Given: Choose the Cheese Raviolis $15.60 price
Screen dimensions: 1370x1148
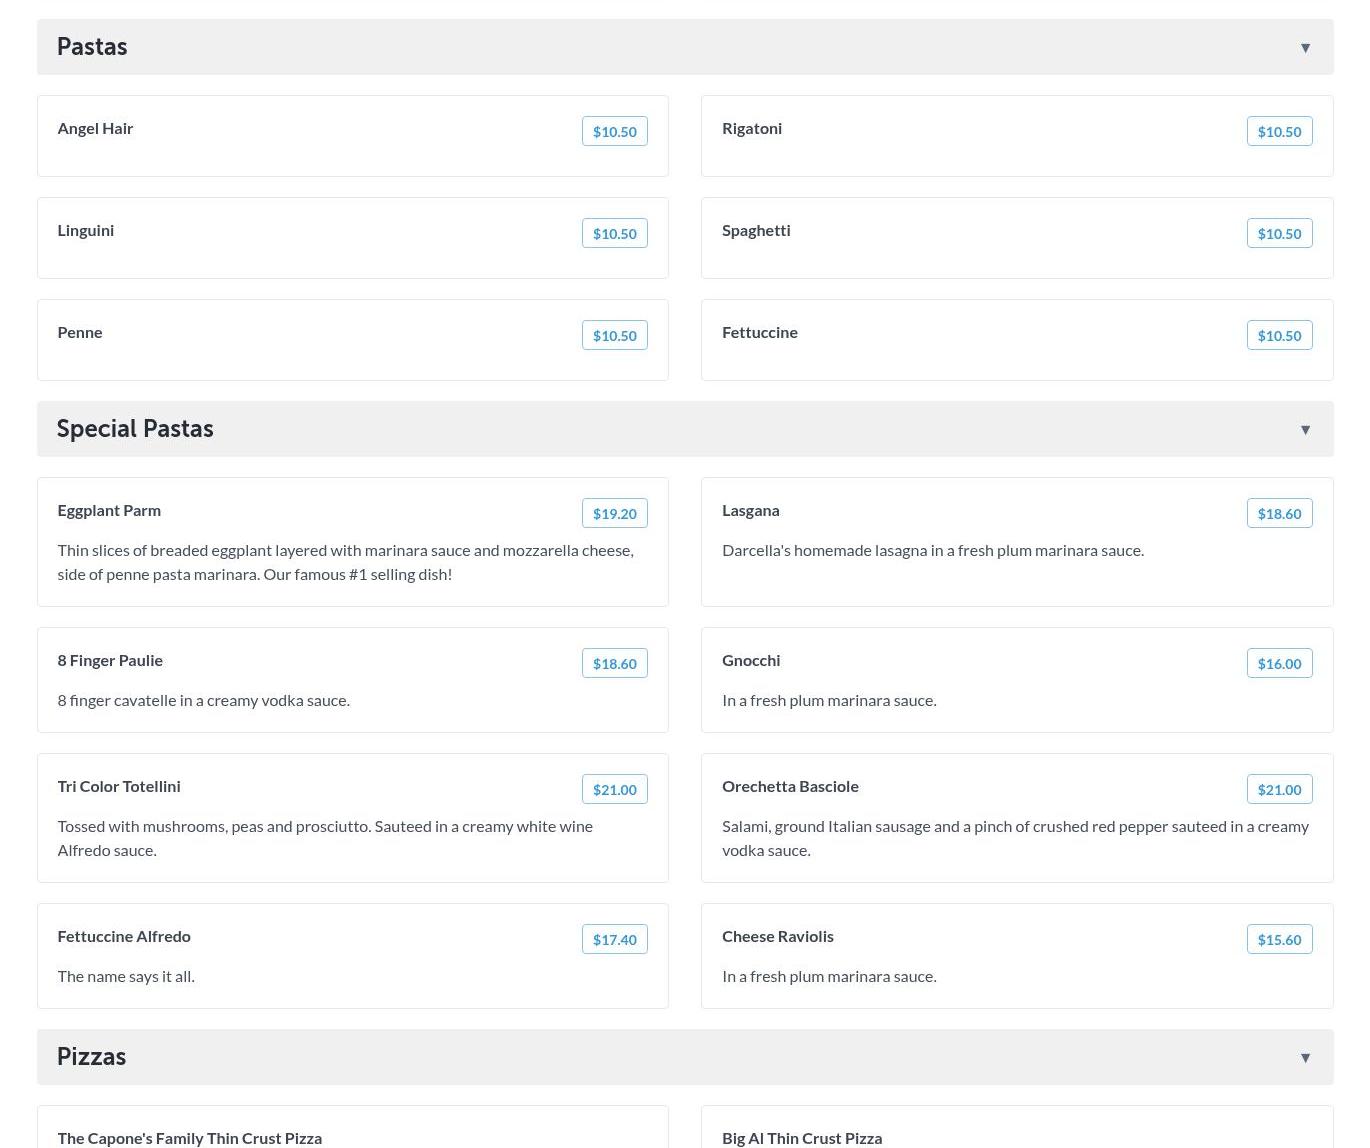Looking at the screenshot, I should coord(1279,940).
